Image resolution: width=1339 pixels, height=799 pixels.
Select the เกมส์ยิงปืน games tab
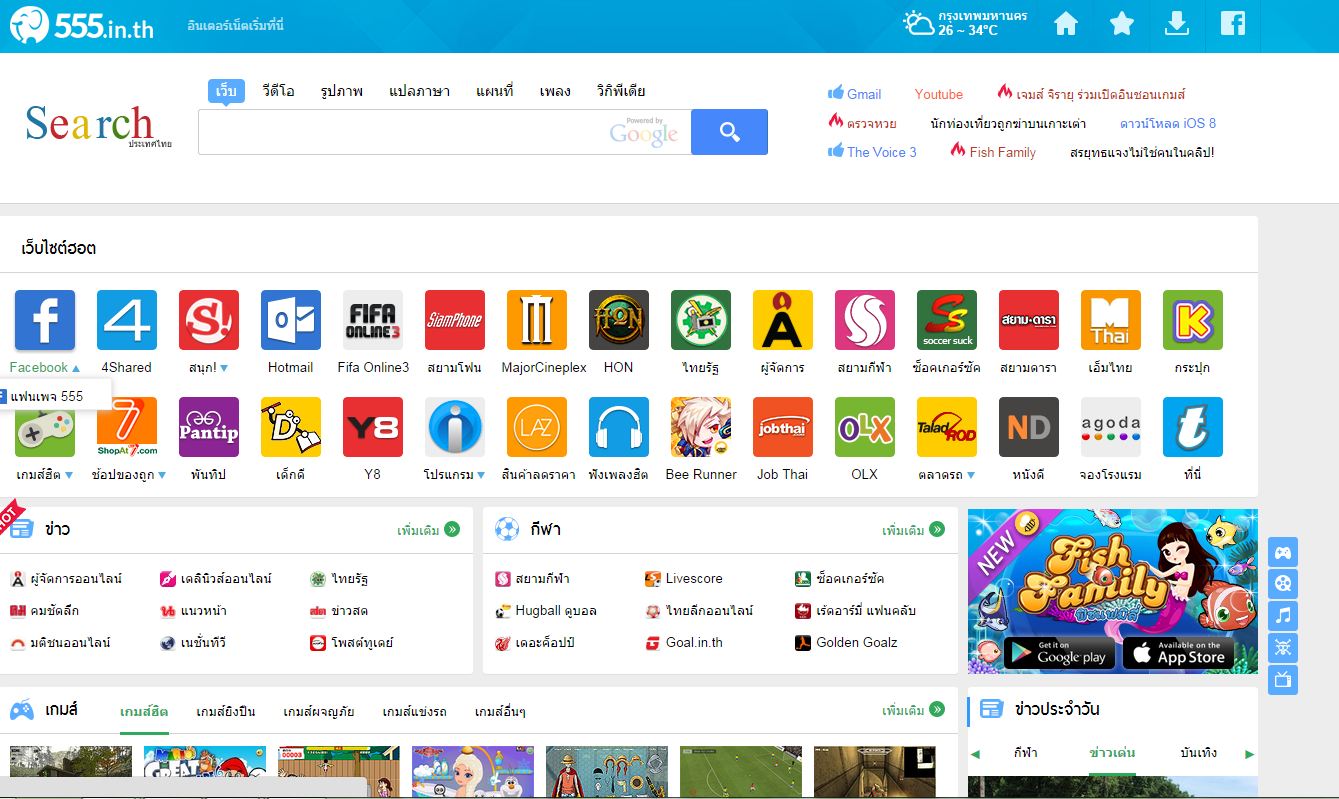click(225, 711)
